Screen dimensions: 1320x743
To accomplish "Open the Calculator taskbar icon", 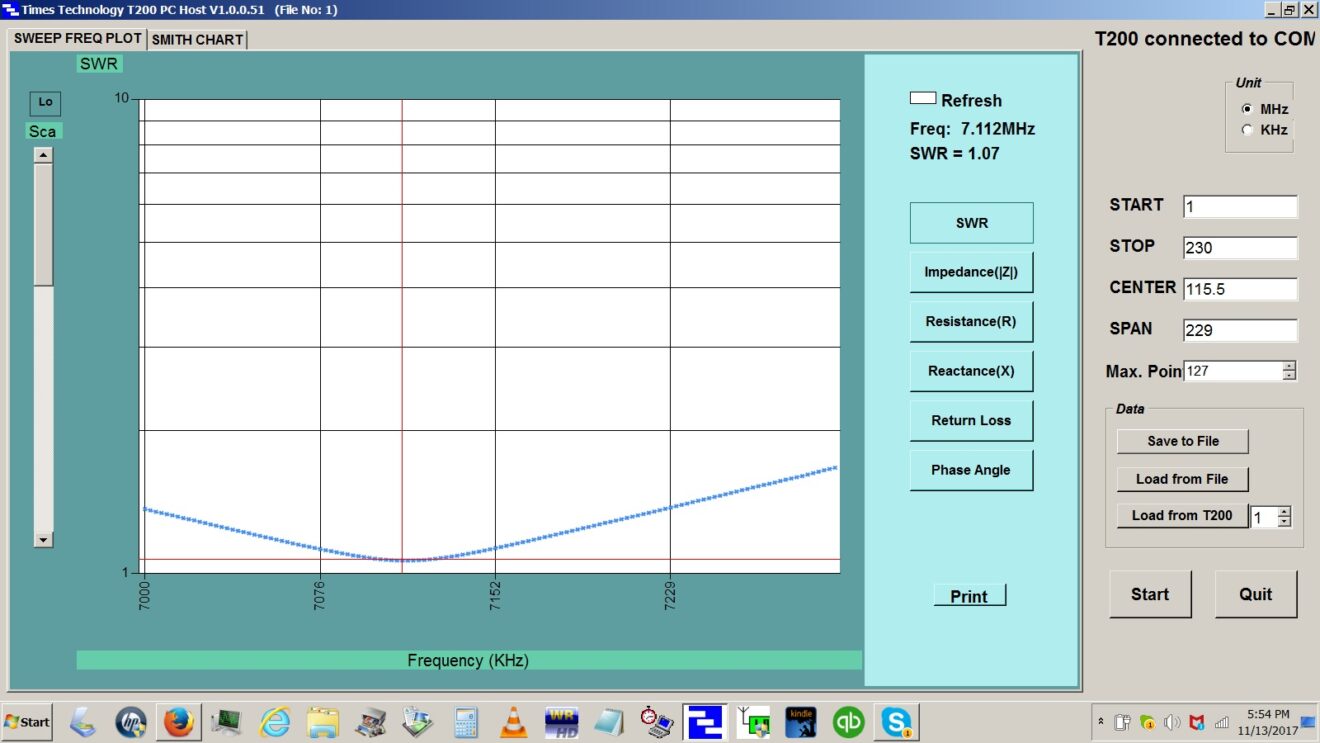I will click(466, 721).
